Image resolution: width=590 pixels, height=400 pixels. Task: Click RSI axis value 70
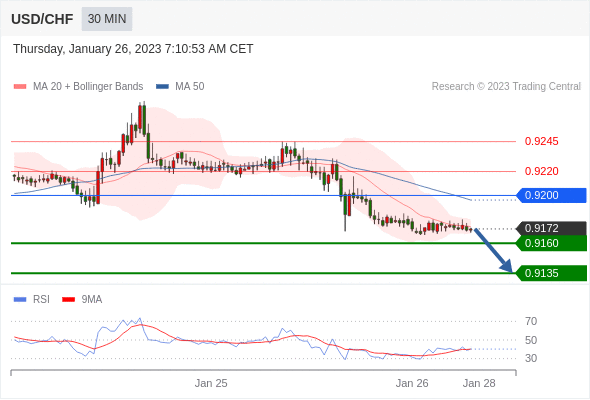click(531, 321)
